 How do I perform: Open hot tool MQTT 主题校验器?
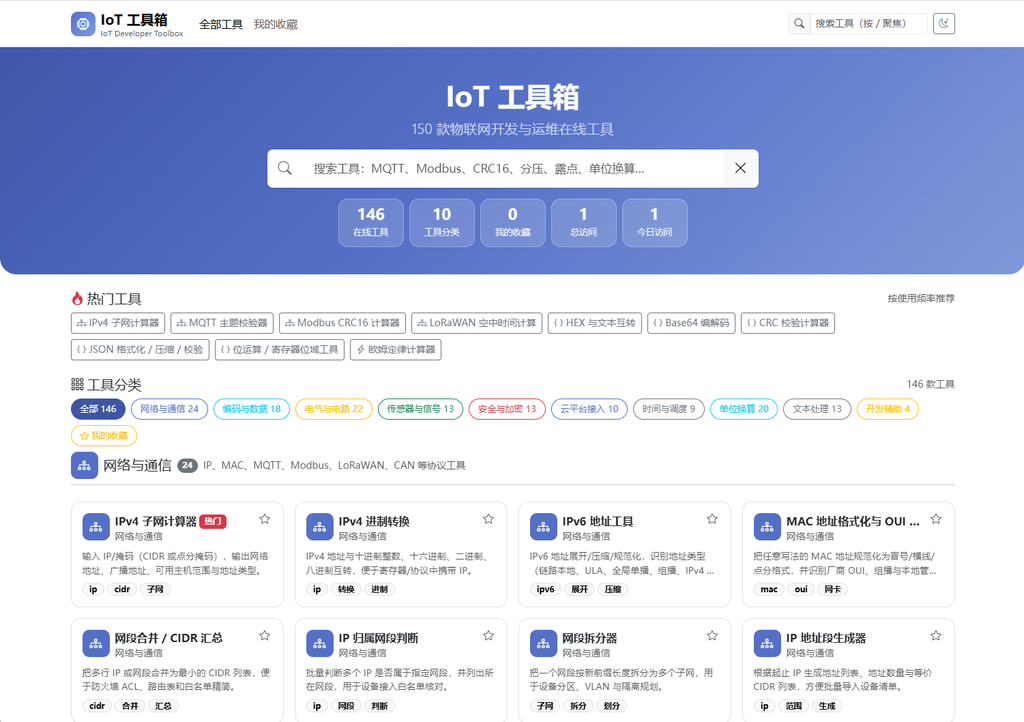[222, 323]
